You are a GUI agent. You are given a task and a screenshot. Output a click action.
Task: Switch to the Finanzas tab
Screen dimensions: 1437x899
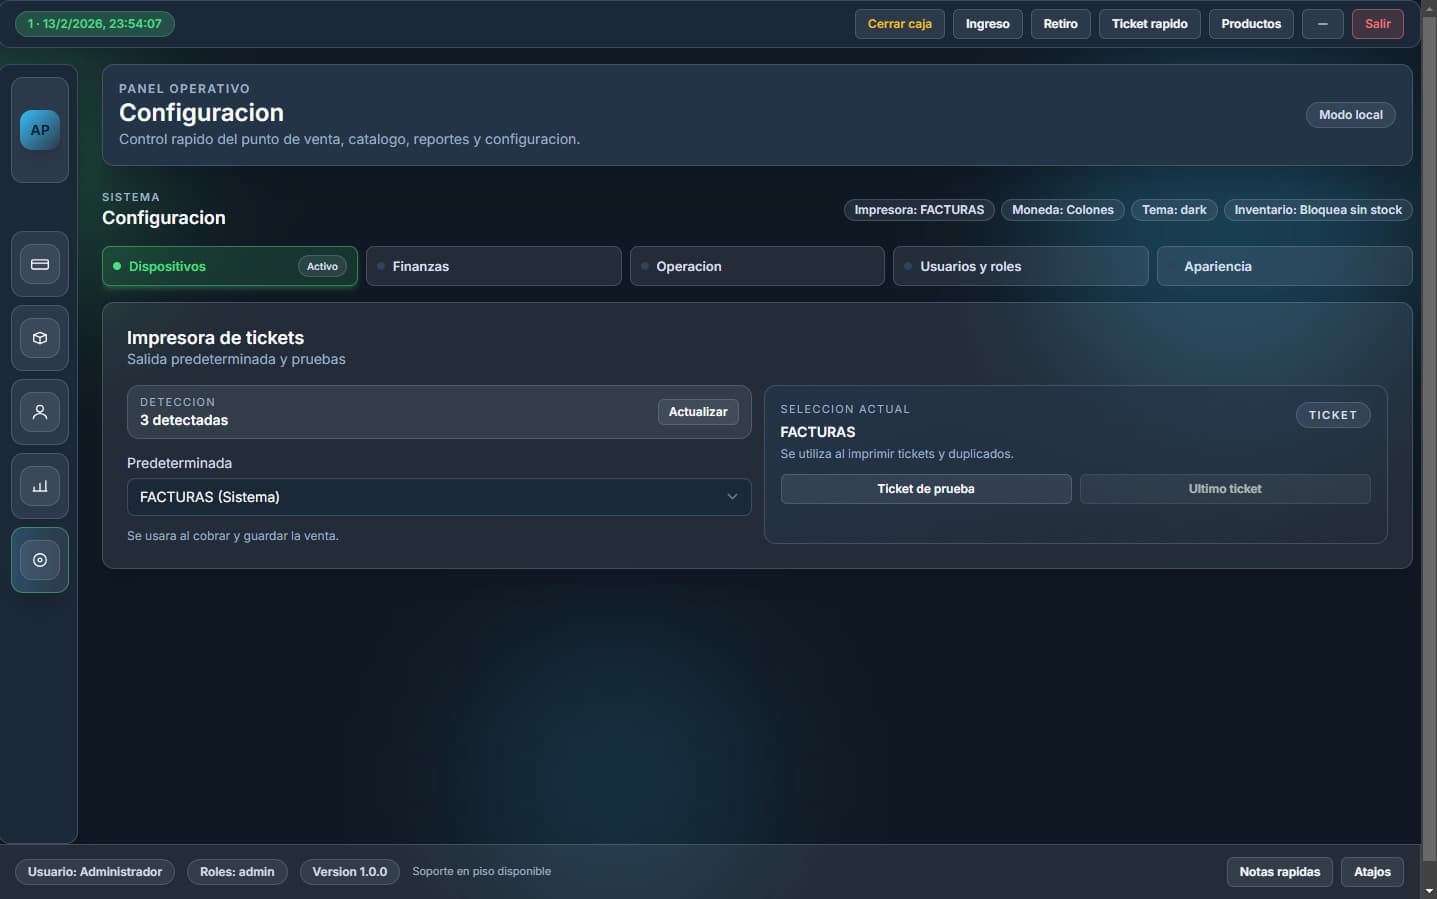[x=493, y=265]
